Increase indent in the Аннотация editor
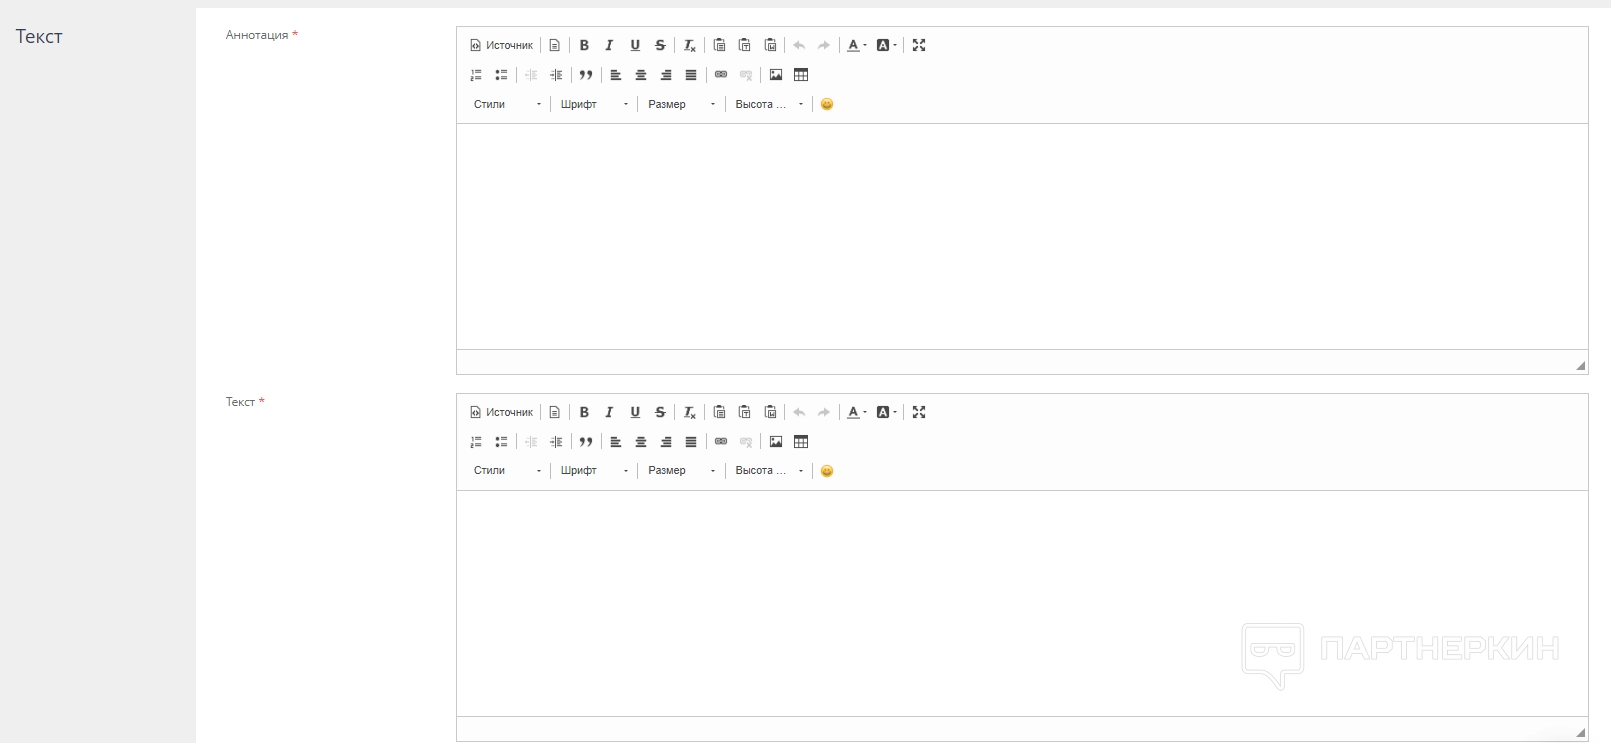 click(556, 75)
